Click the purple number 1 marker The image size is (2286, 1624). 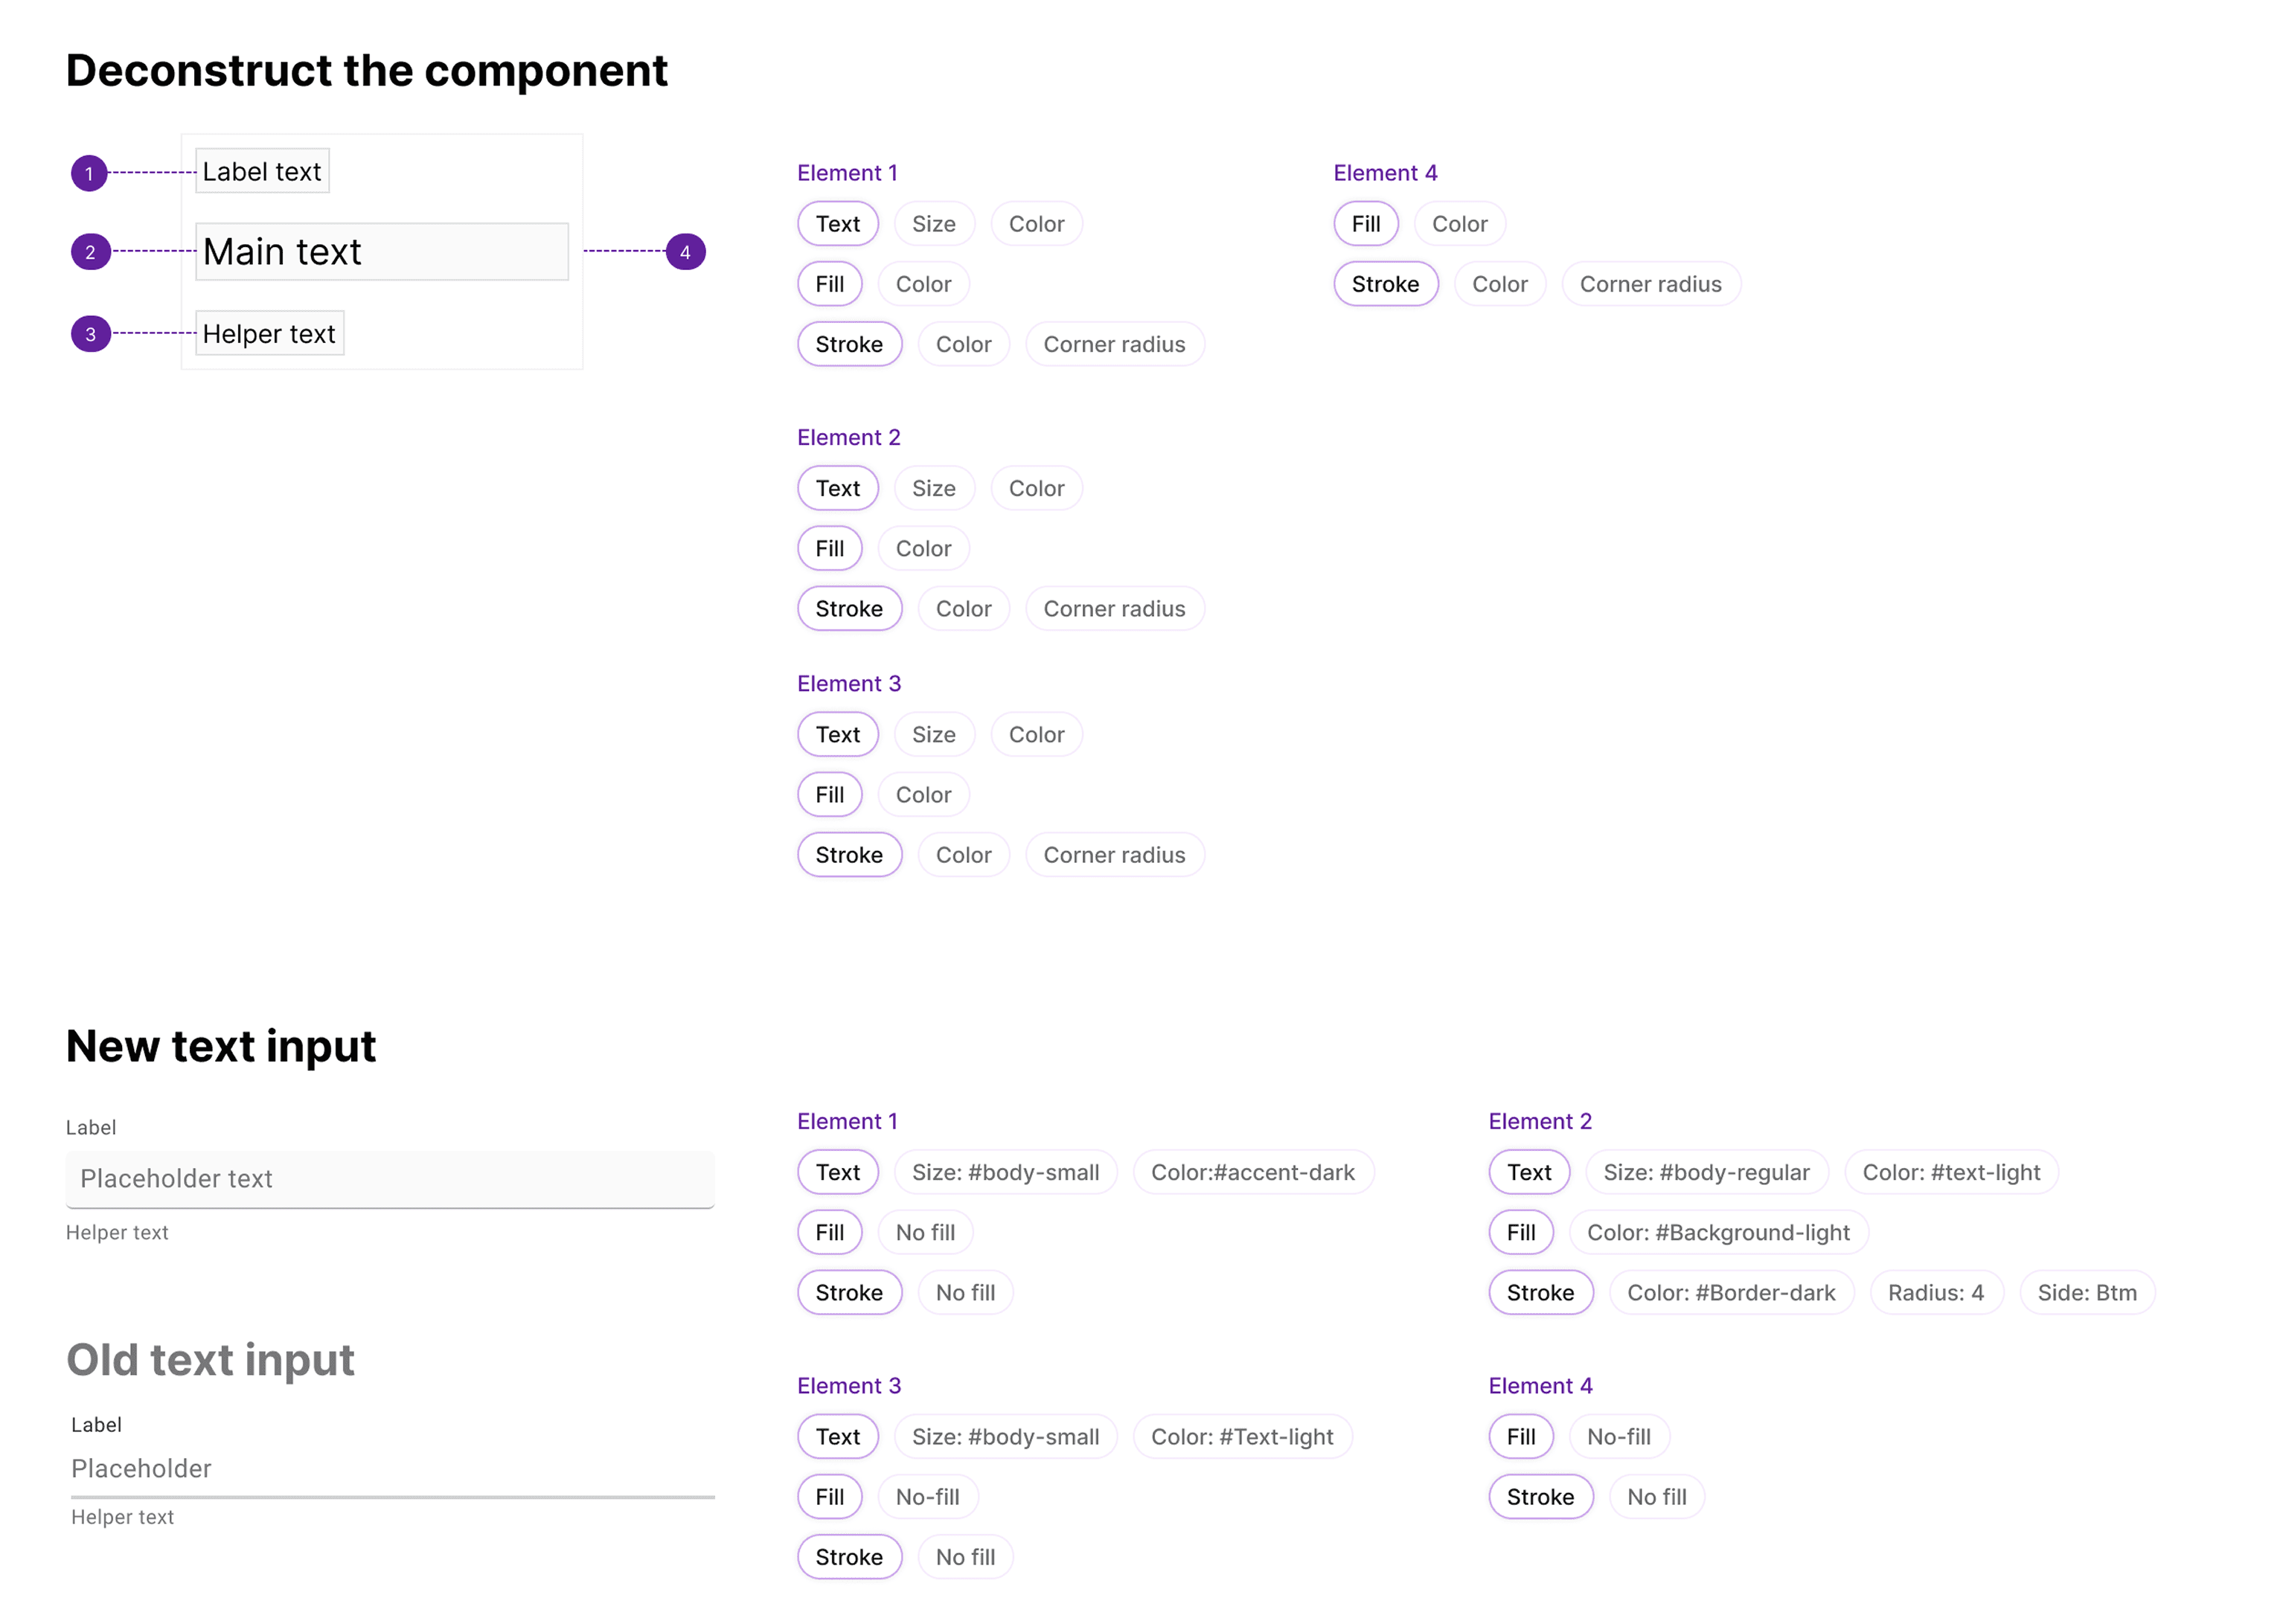pyautogui.click(x=89, y=173)
